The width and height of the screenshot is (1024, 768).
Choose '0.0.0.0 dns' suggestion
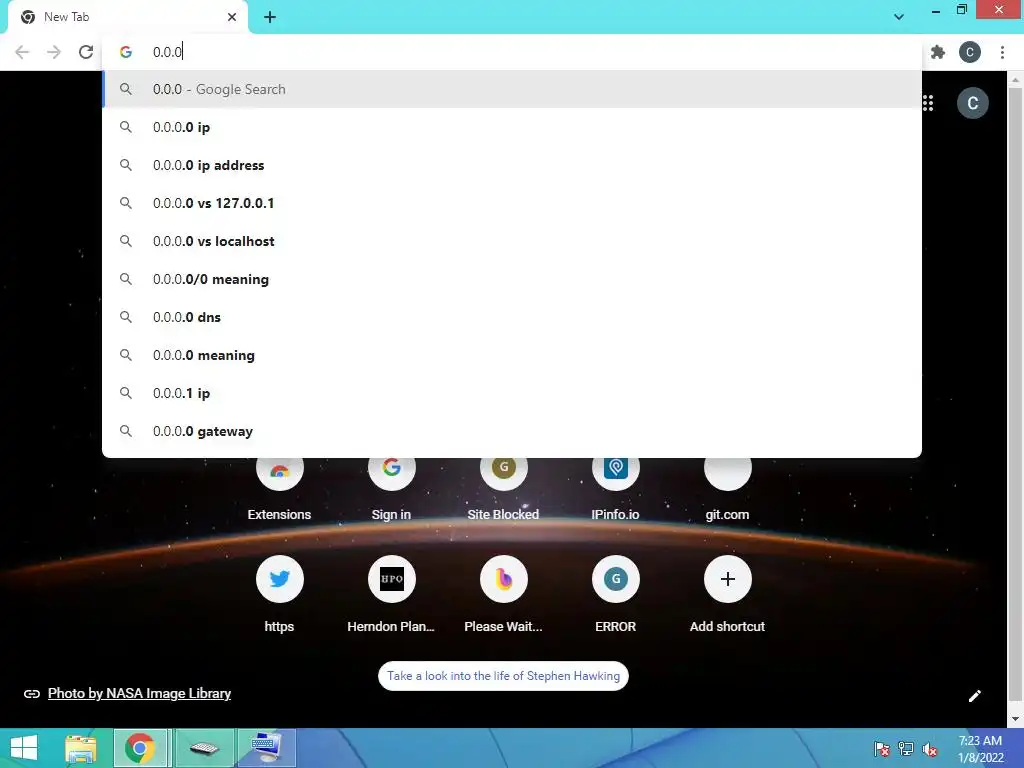(512, 317)
